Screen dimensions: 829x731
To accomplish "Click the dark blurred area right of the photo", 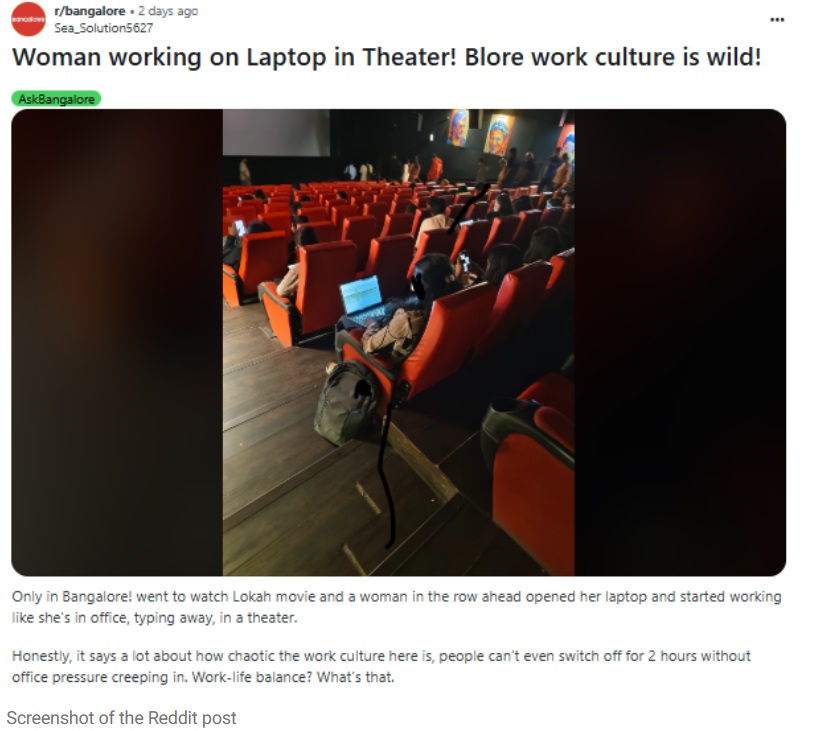I will (x=680, y=343).
